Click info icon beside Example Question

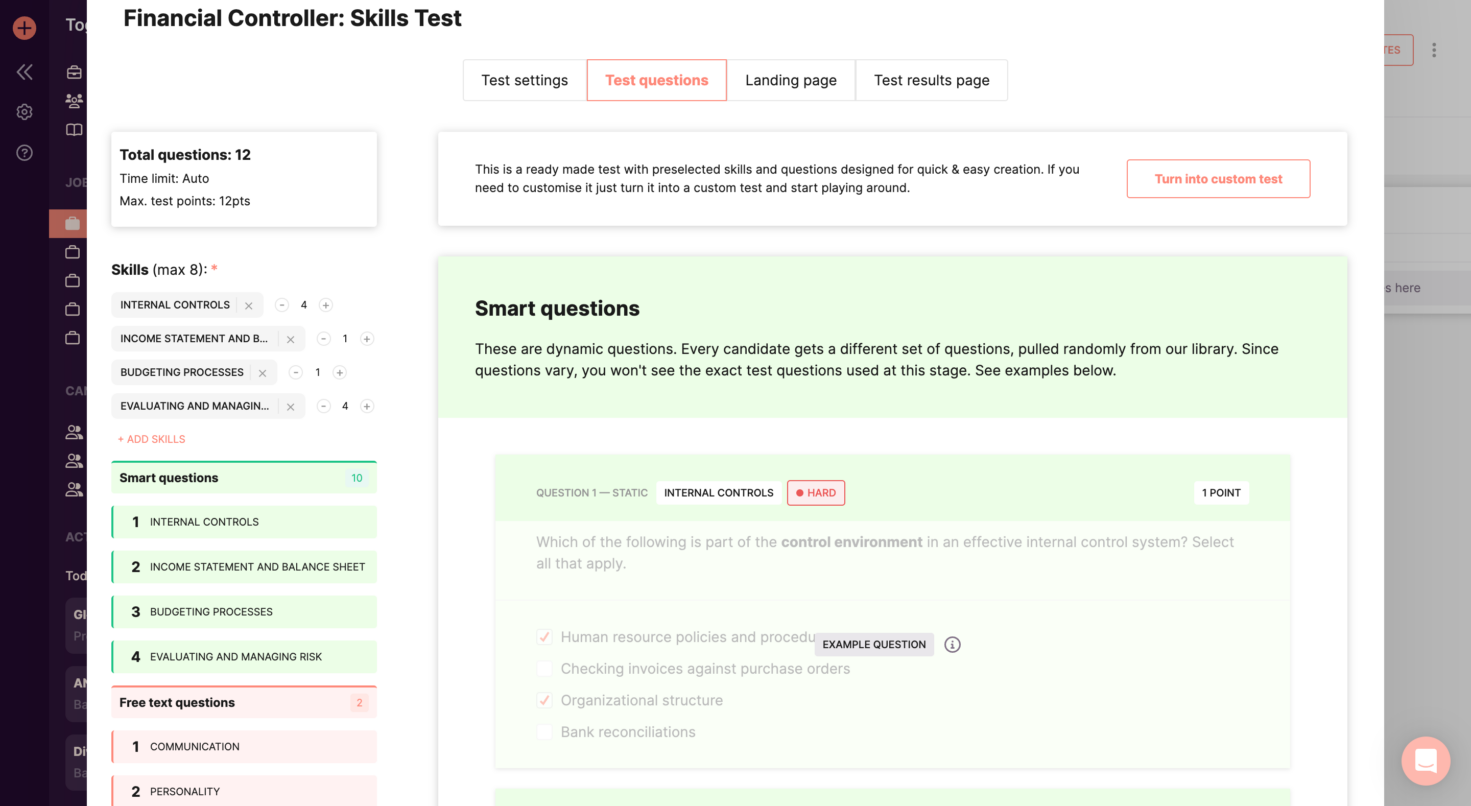(952, 645)
